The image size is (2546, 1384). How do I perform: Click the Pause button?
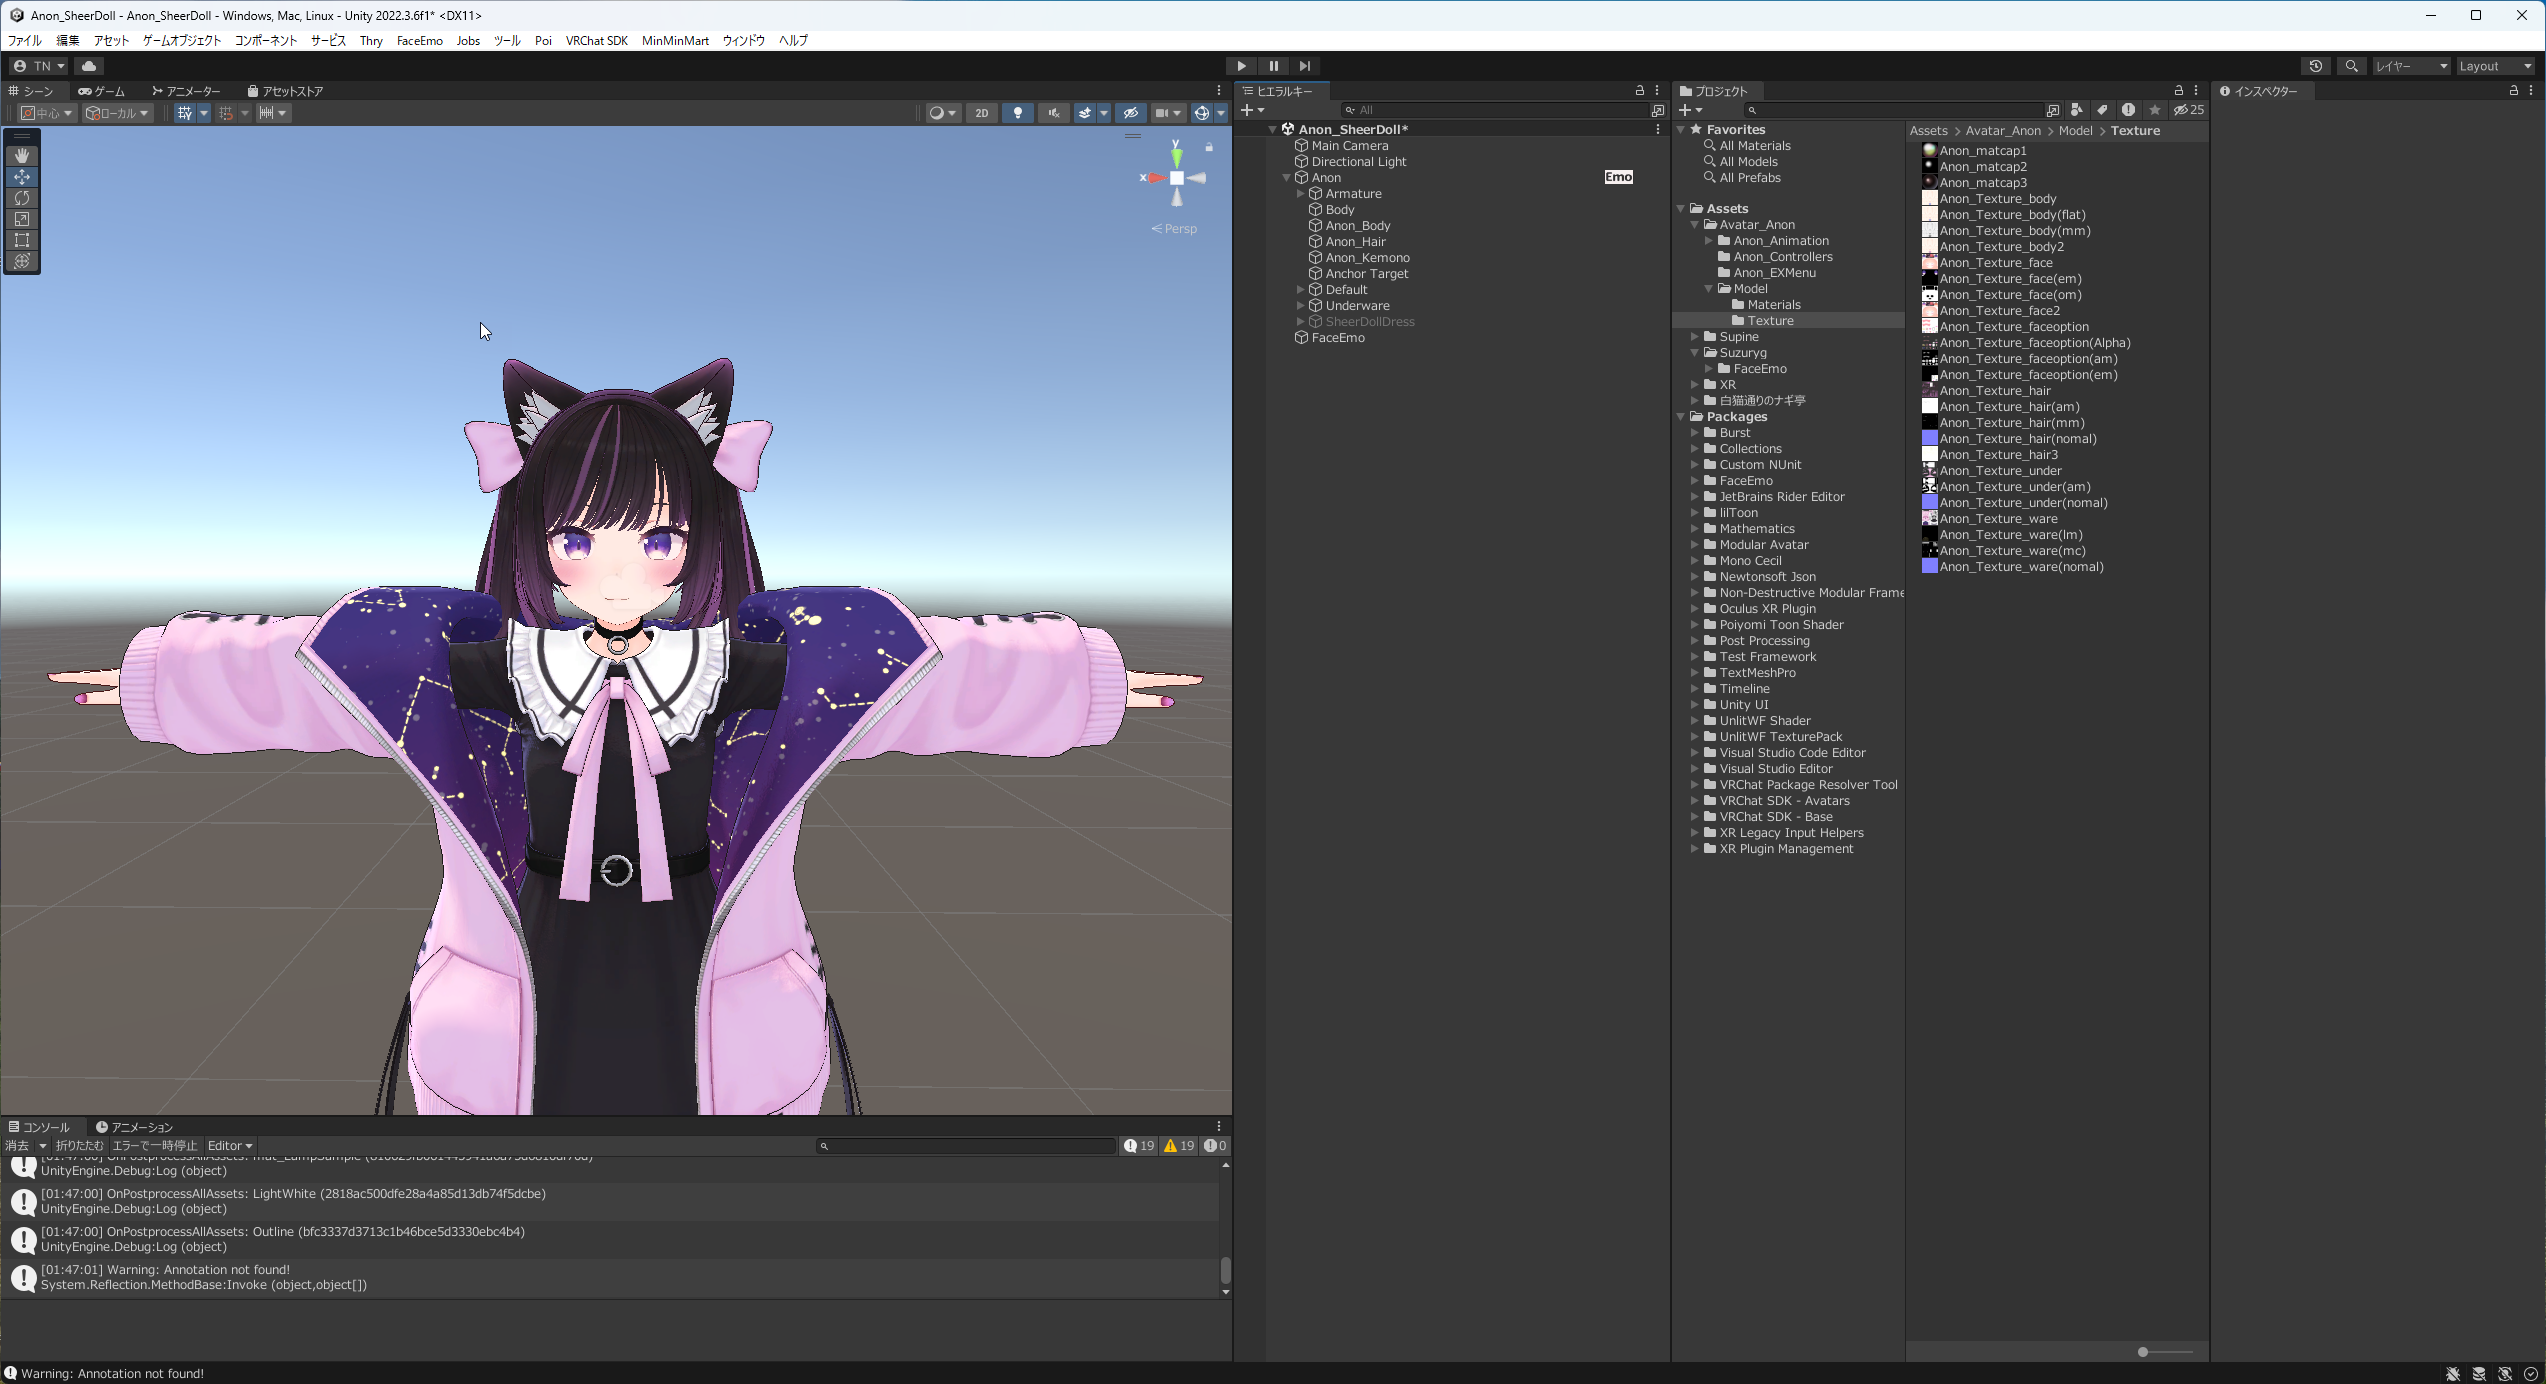click(1273, 66)
